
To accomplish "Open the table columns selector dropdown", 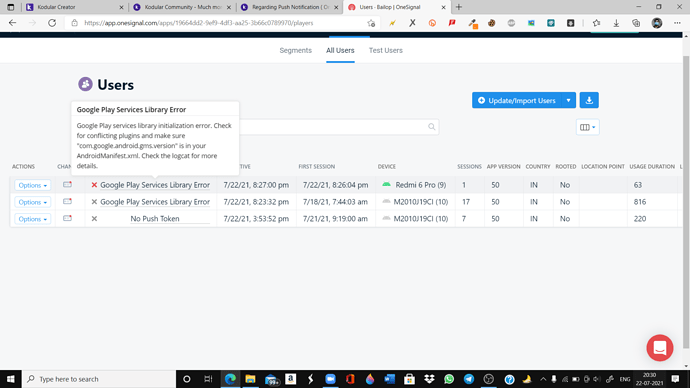I will point(587,127).
